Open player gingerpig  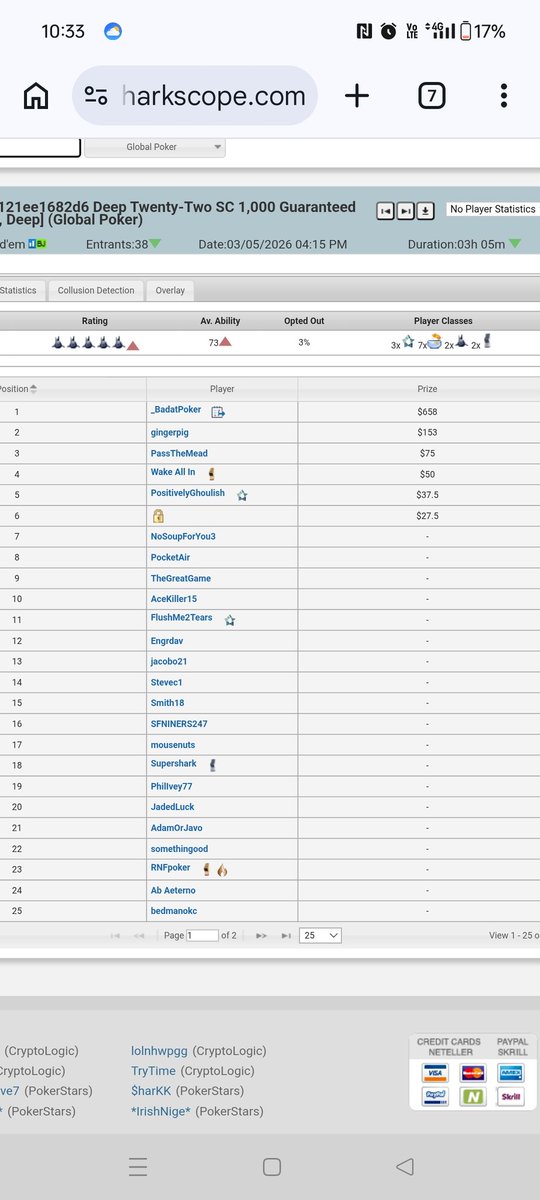[169, 432]
